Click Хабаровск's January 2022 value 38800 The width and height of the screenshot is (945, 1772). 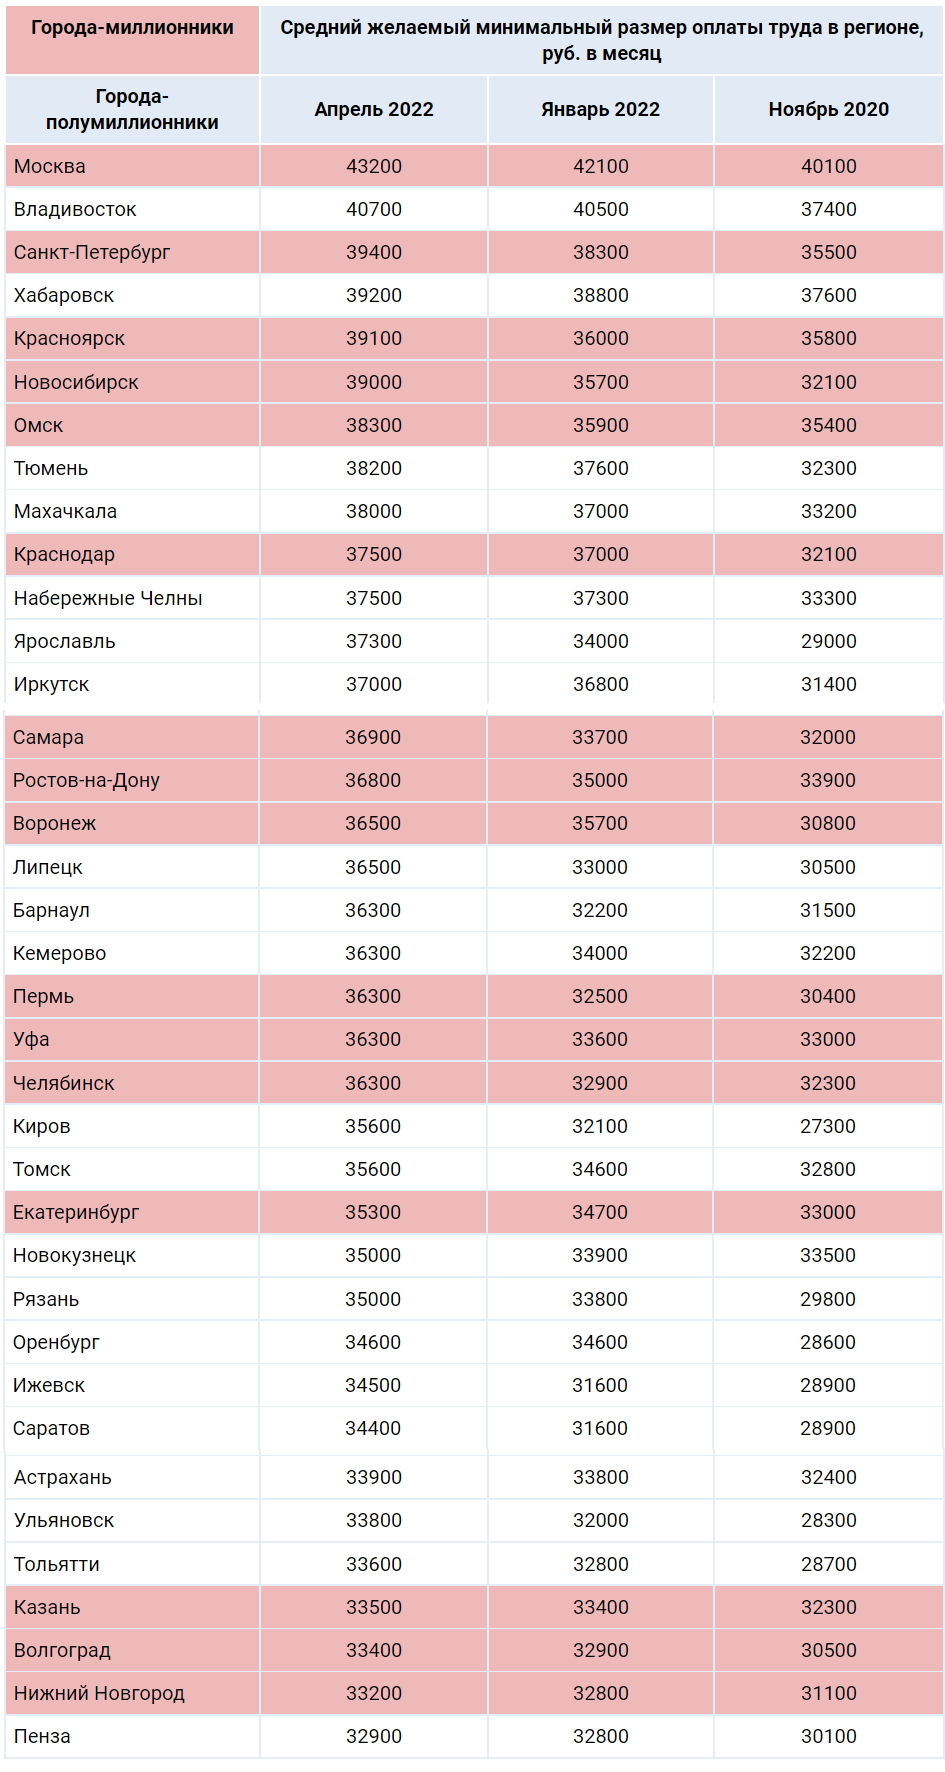[600, 296]
